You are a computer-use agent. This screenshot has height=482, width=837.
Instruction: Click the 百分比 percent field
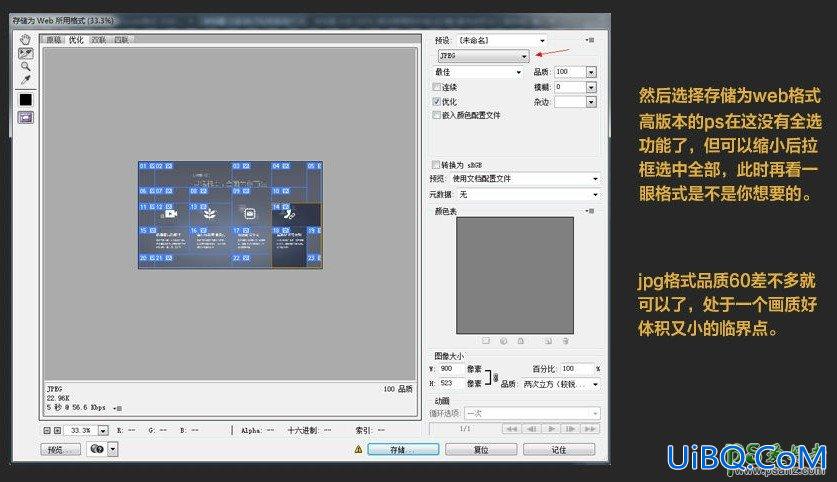[x=577, y=369]
